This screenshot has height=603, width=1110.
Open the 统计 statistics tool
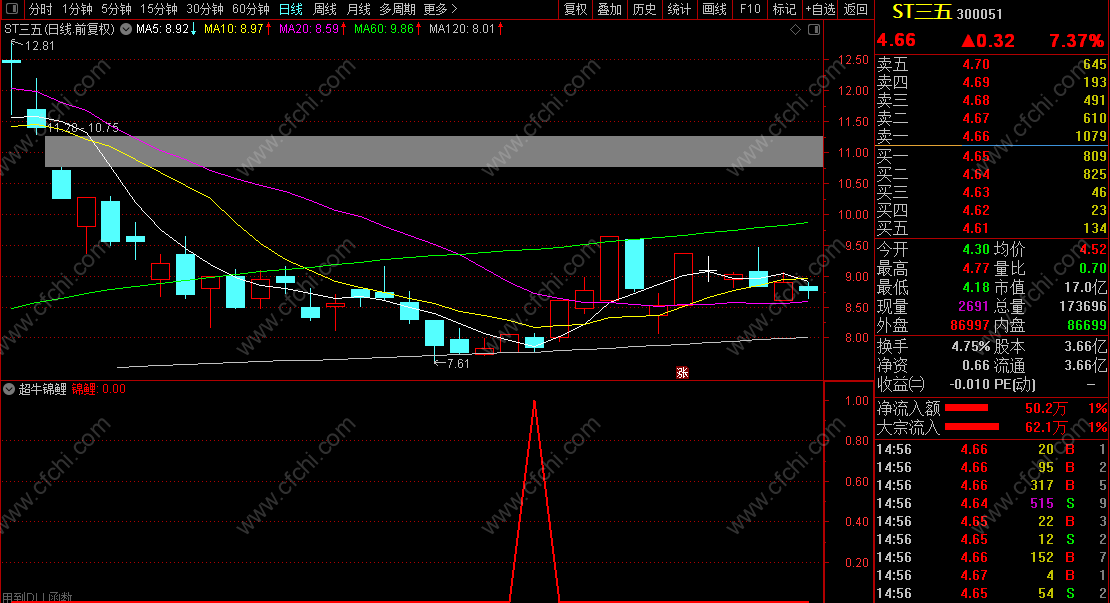pos(679,9)
